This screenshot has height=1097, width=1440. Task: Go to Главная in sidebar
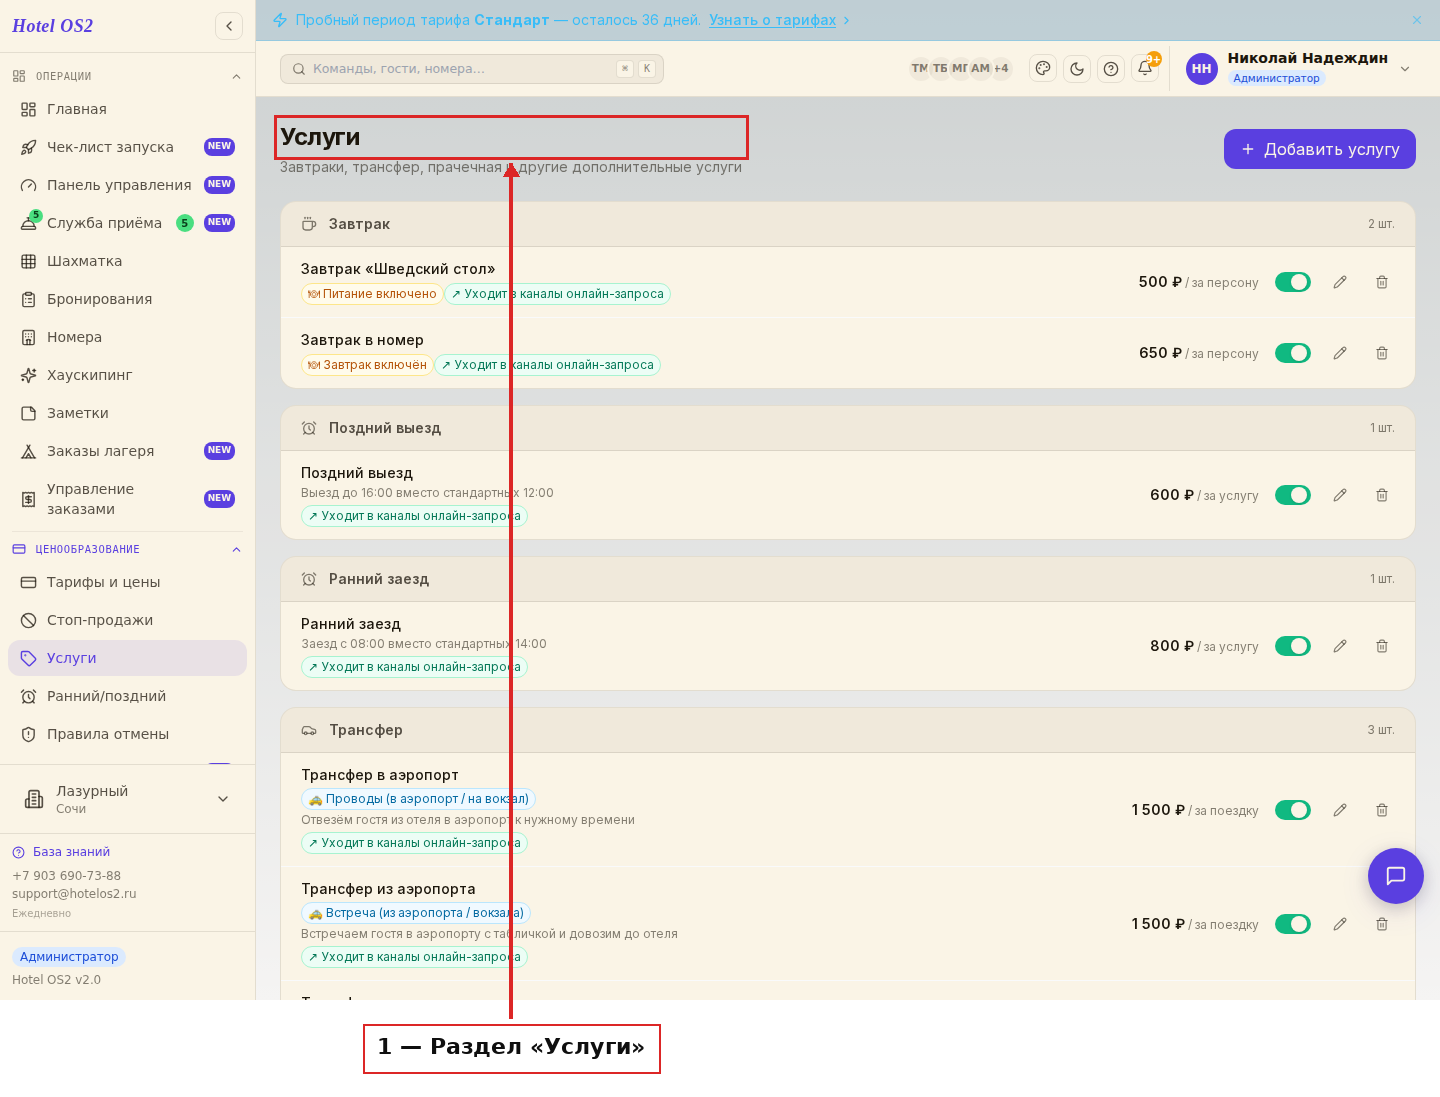tap(127, 109)
